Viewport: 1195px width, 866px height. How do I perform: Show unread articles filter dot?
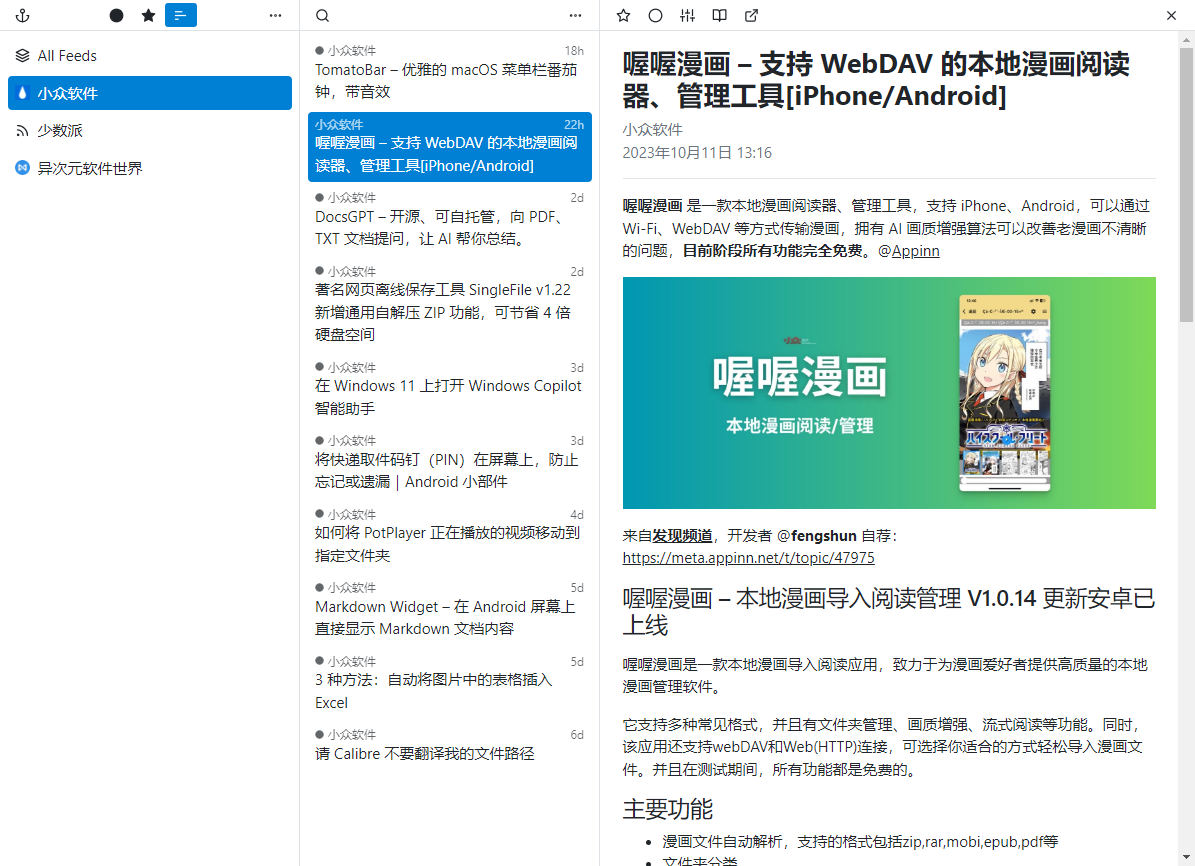pos(116,15)
